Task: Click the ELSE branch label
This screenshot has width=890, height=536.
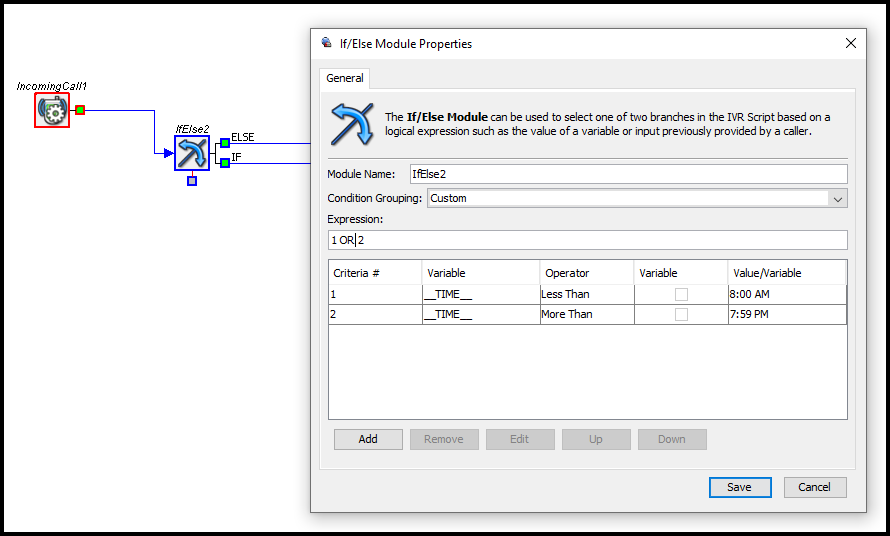Action: [x=242, y=137]
